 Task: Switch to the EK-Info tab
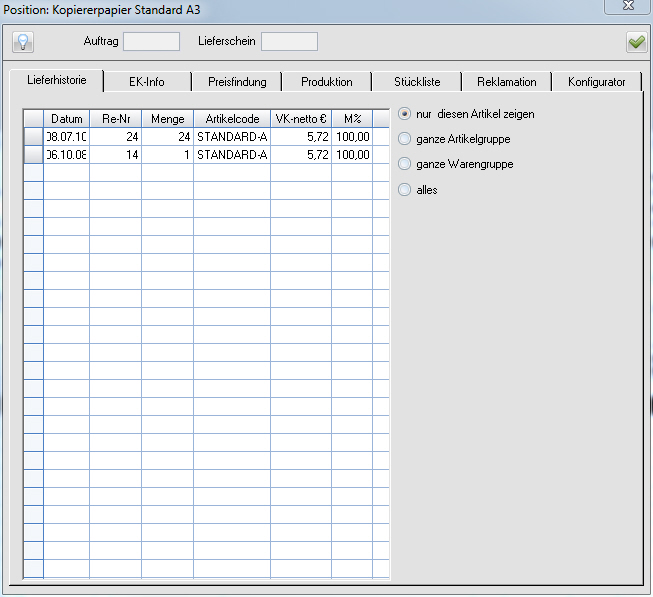(147, 82)
